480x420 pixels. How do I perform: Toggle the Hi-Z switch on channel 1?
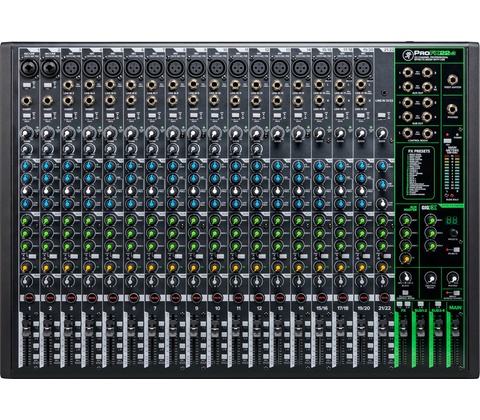[27, 85]
